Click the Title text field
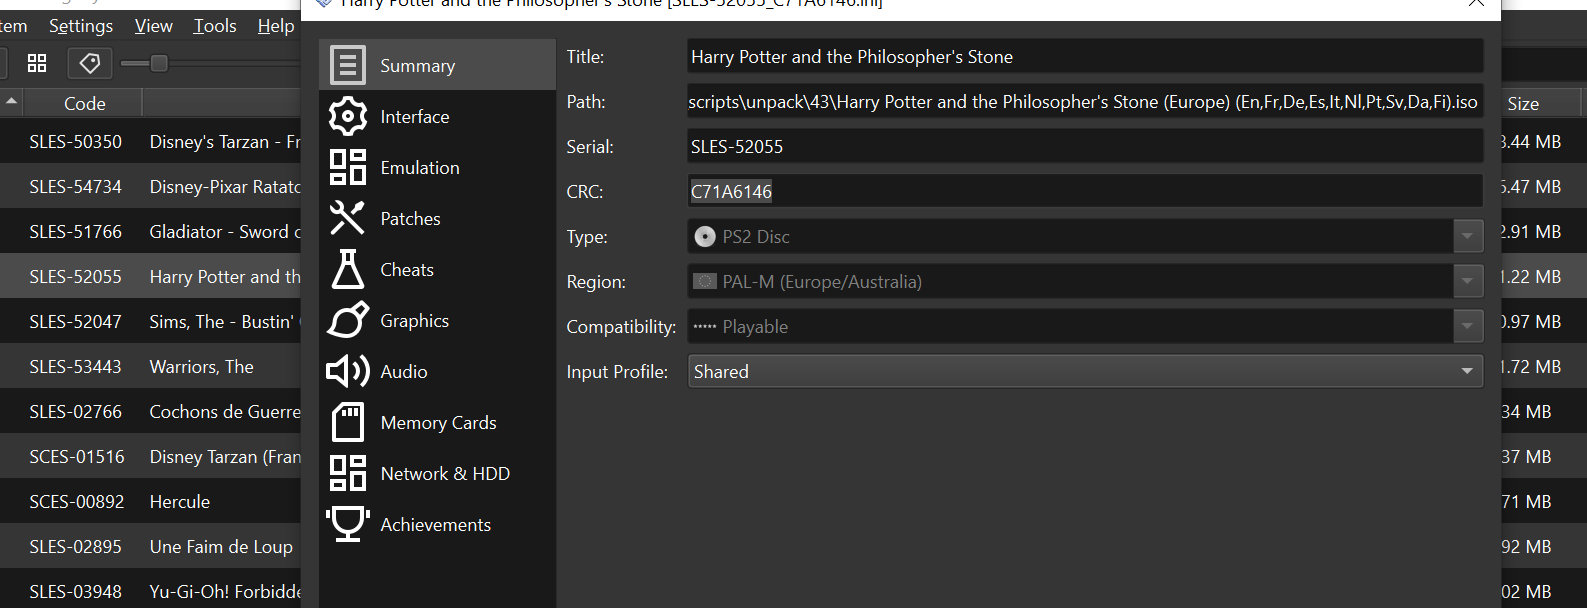The image size is (1587, 608). coord(1085,57)
